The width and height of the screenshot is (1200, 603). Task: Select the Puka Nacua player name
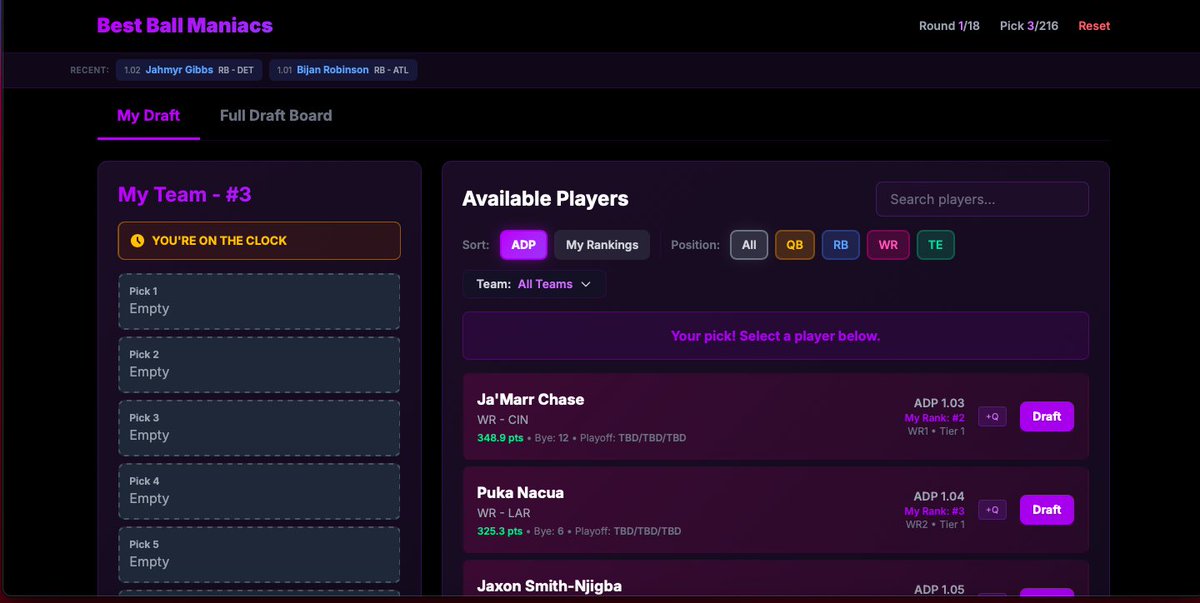pyautogui.click(x=520, y=493)
